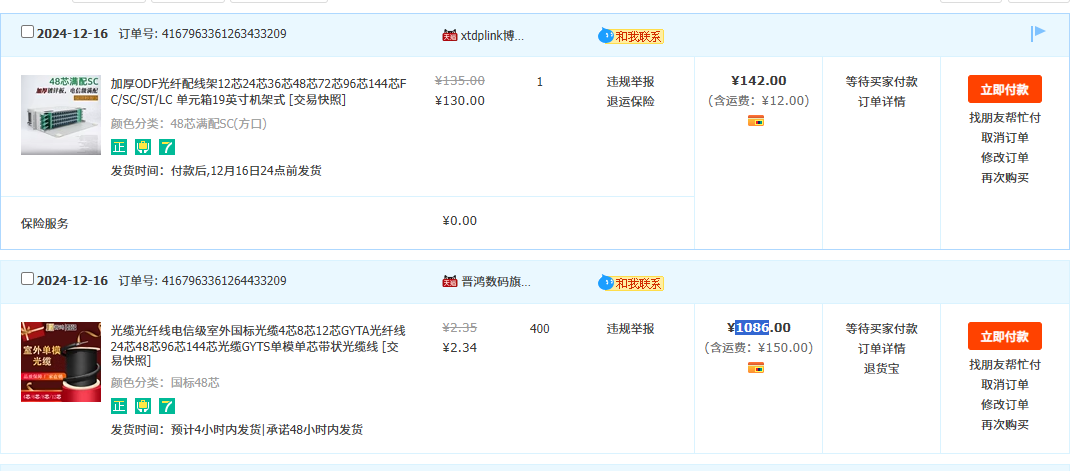The width and height of the screenshot is (1072, 471).
Task: Click the green 7-day badge on cable item
Action: click(x=167, y=406)
